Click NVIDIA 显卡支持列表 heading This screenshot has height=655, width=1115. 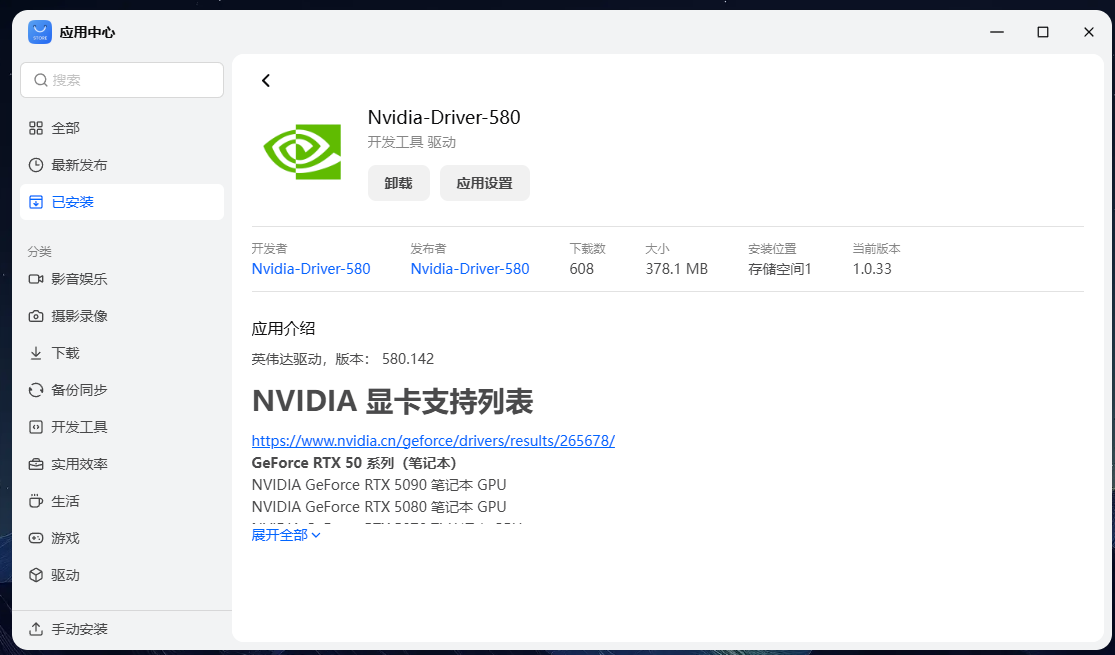(x=393, y=401)
